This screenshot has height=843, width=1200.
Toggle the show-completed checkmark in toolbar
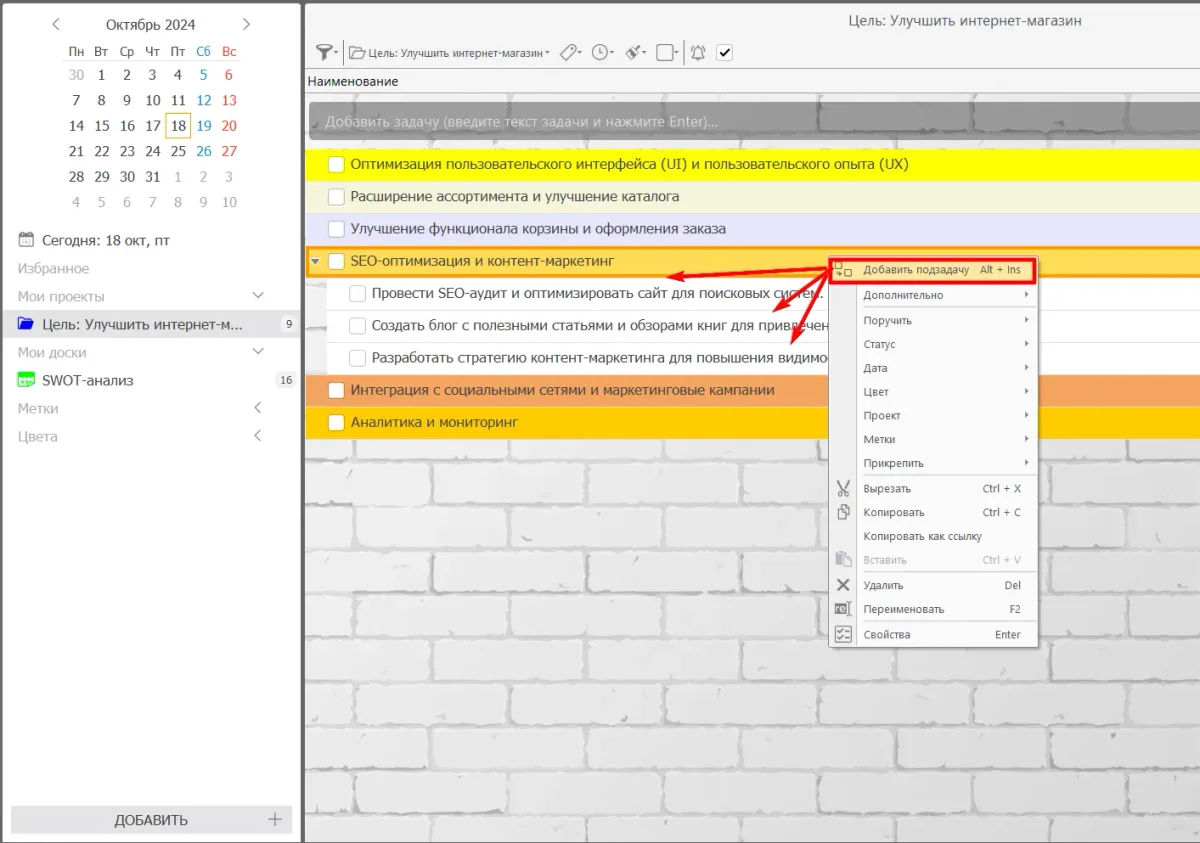pyautogui.click(x=725, y=53)
